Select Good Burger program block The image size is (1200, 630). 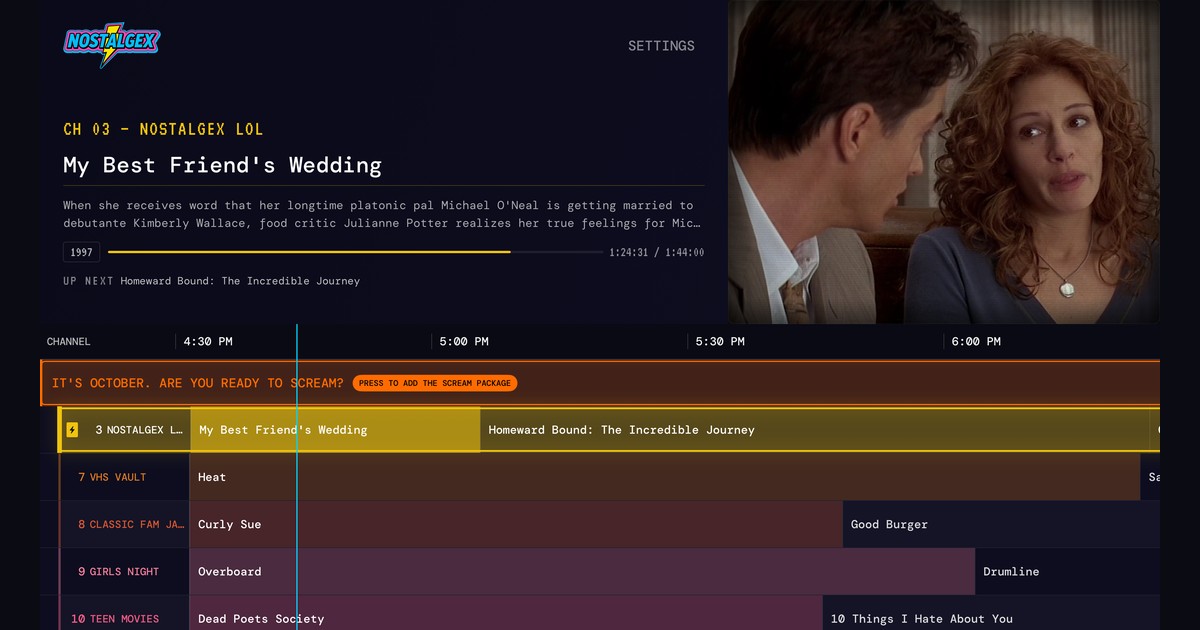click(x=1001, y=524)
